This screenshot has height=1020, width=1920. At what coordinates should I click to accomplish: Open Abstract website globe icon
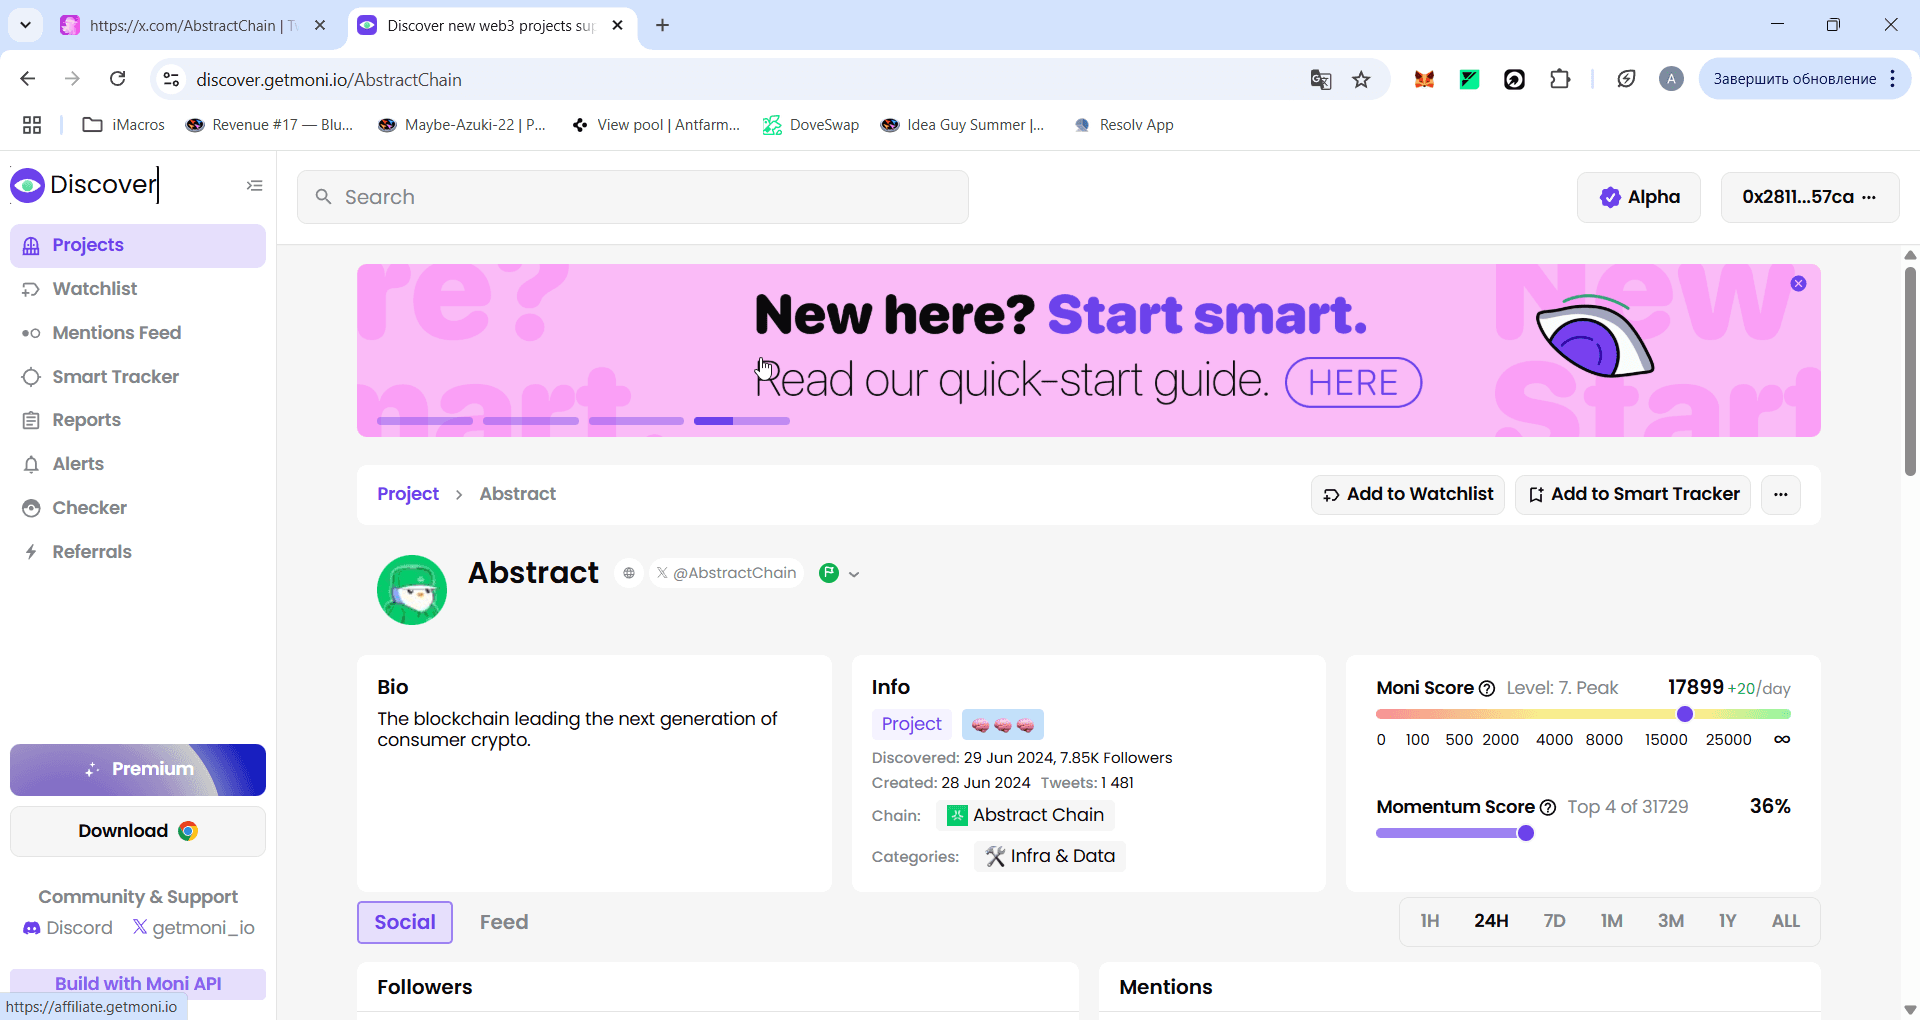tap(629, 573)
